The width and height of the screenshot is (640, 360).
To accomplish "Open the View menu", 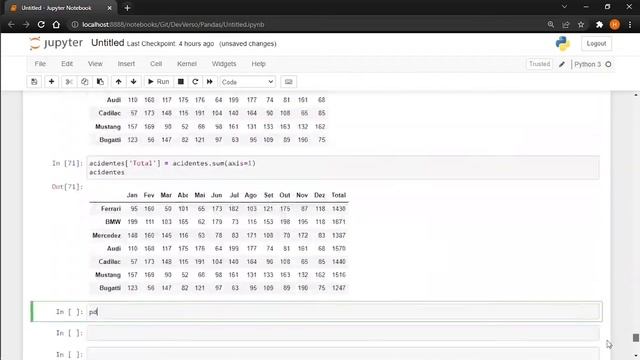I will pos(95,64).
